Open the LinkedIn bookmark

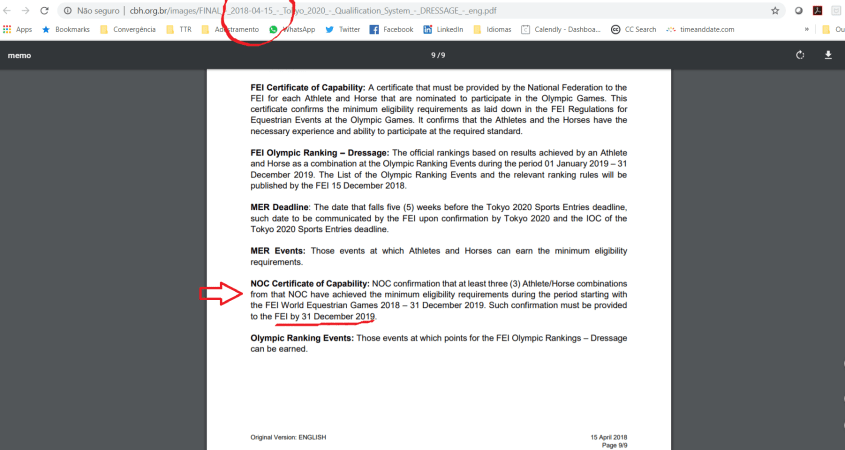point(442,30)
